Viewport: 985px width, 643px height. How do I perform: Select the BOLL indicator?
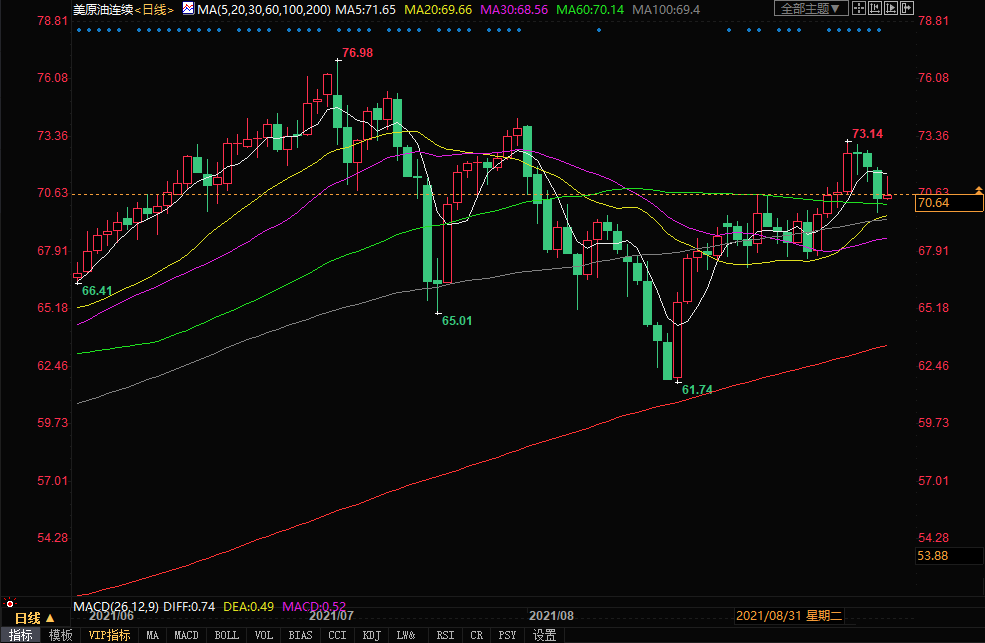[x=227, y=635]
